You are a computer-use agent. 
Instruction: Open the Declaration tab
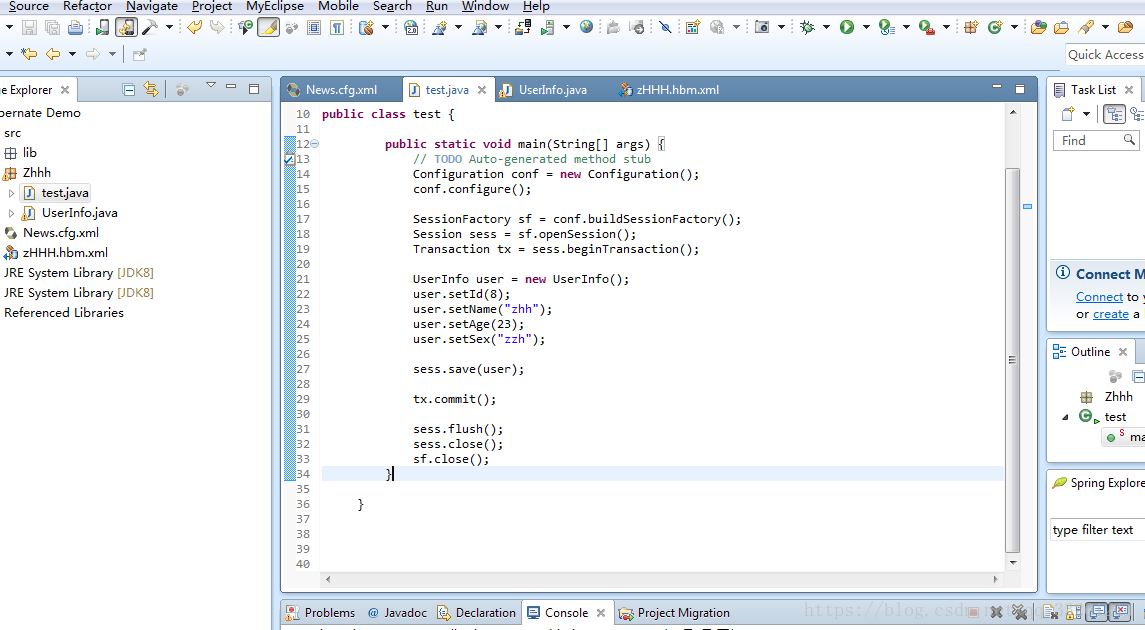[477, 612]
